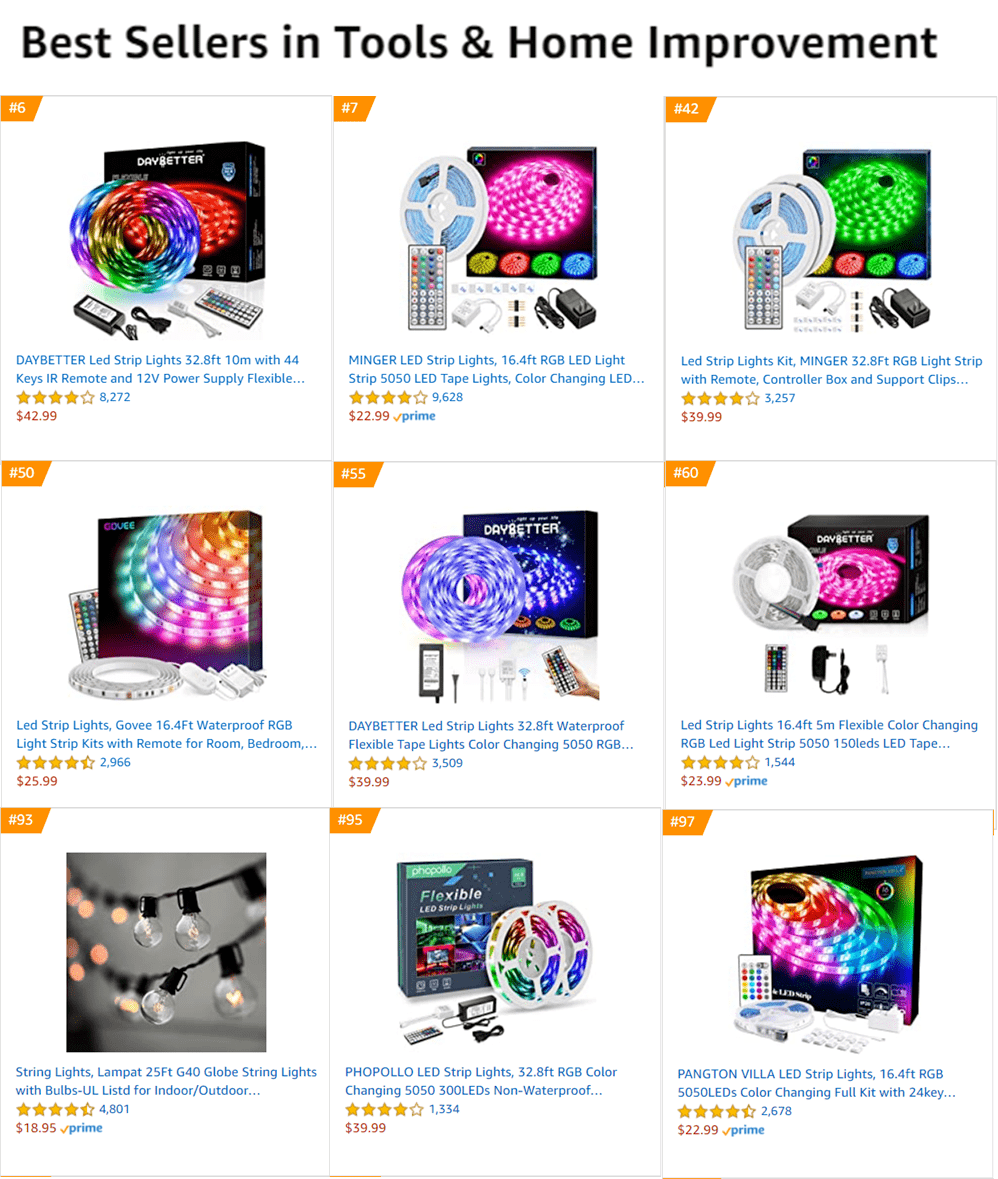Open Led Strip Lights 16.4ft 5m Flexible link
Screen dimensions: 998x1179
[830, 735]
